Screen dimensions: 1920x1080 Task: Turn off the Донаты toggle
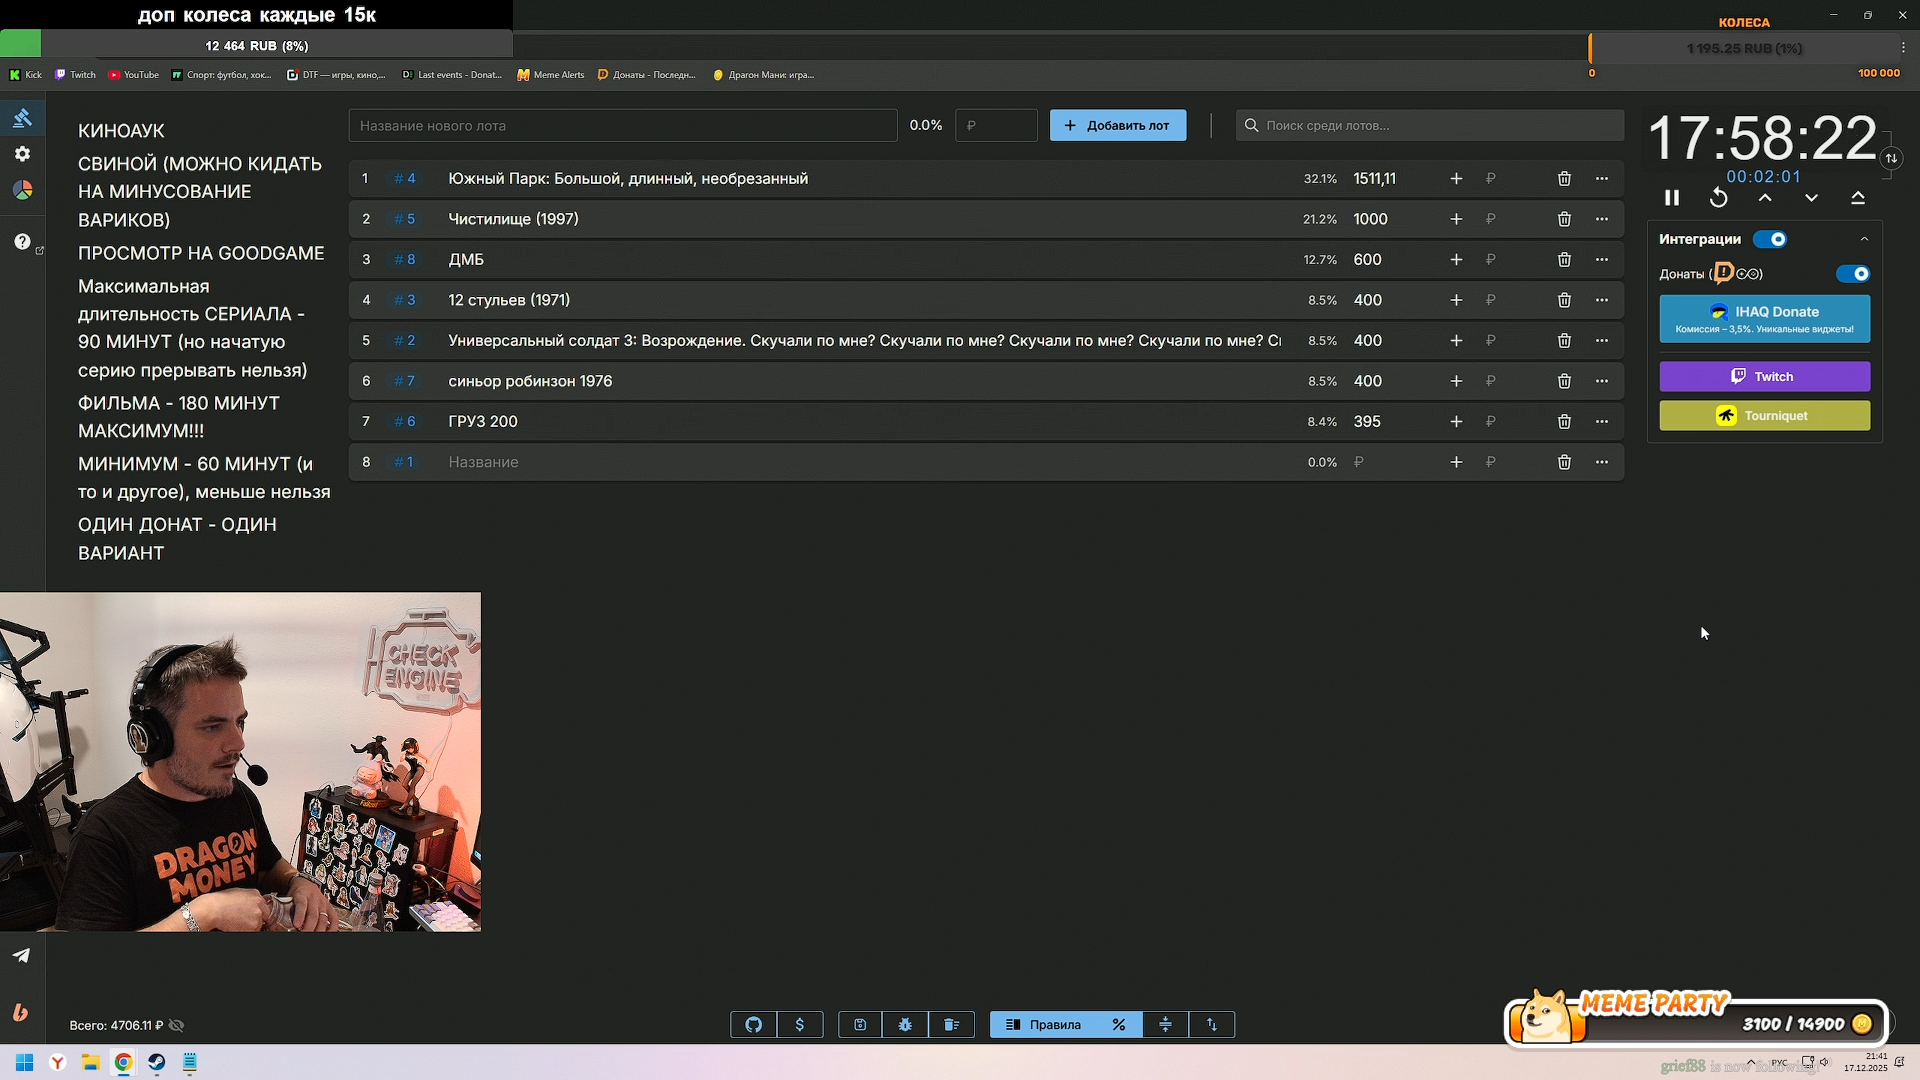pyautogui.click(x=1853, y=274)
